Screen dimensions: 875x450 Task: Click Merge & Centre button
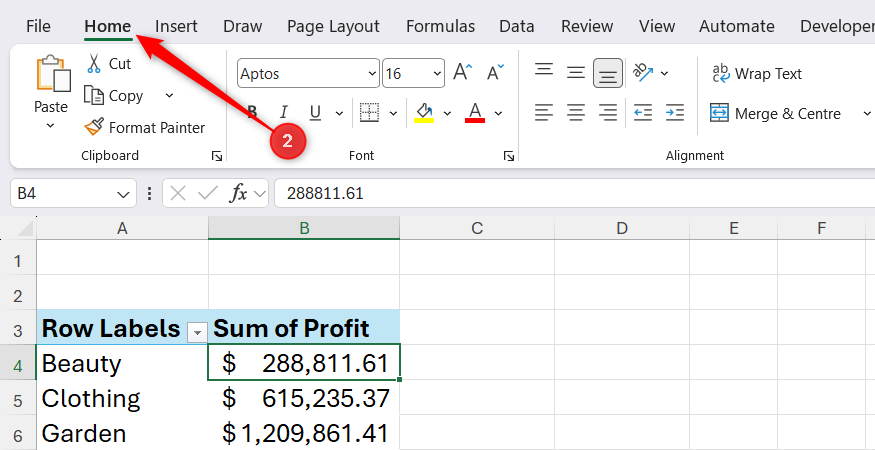point(775,114)
